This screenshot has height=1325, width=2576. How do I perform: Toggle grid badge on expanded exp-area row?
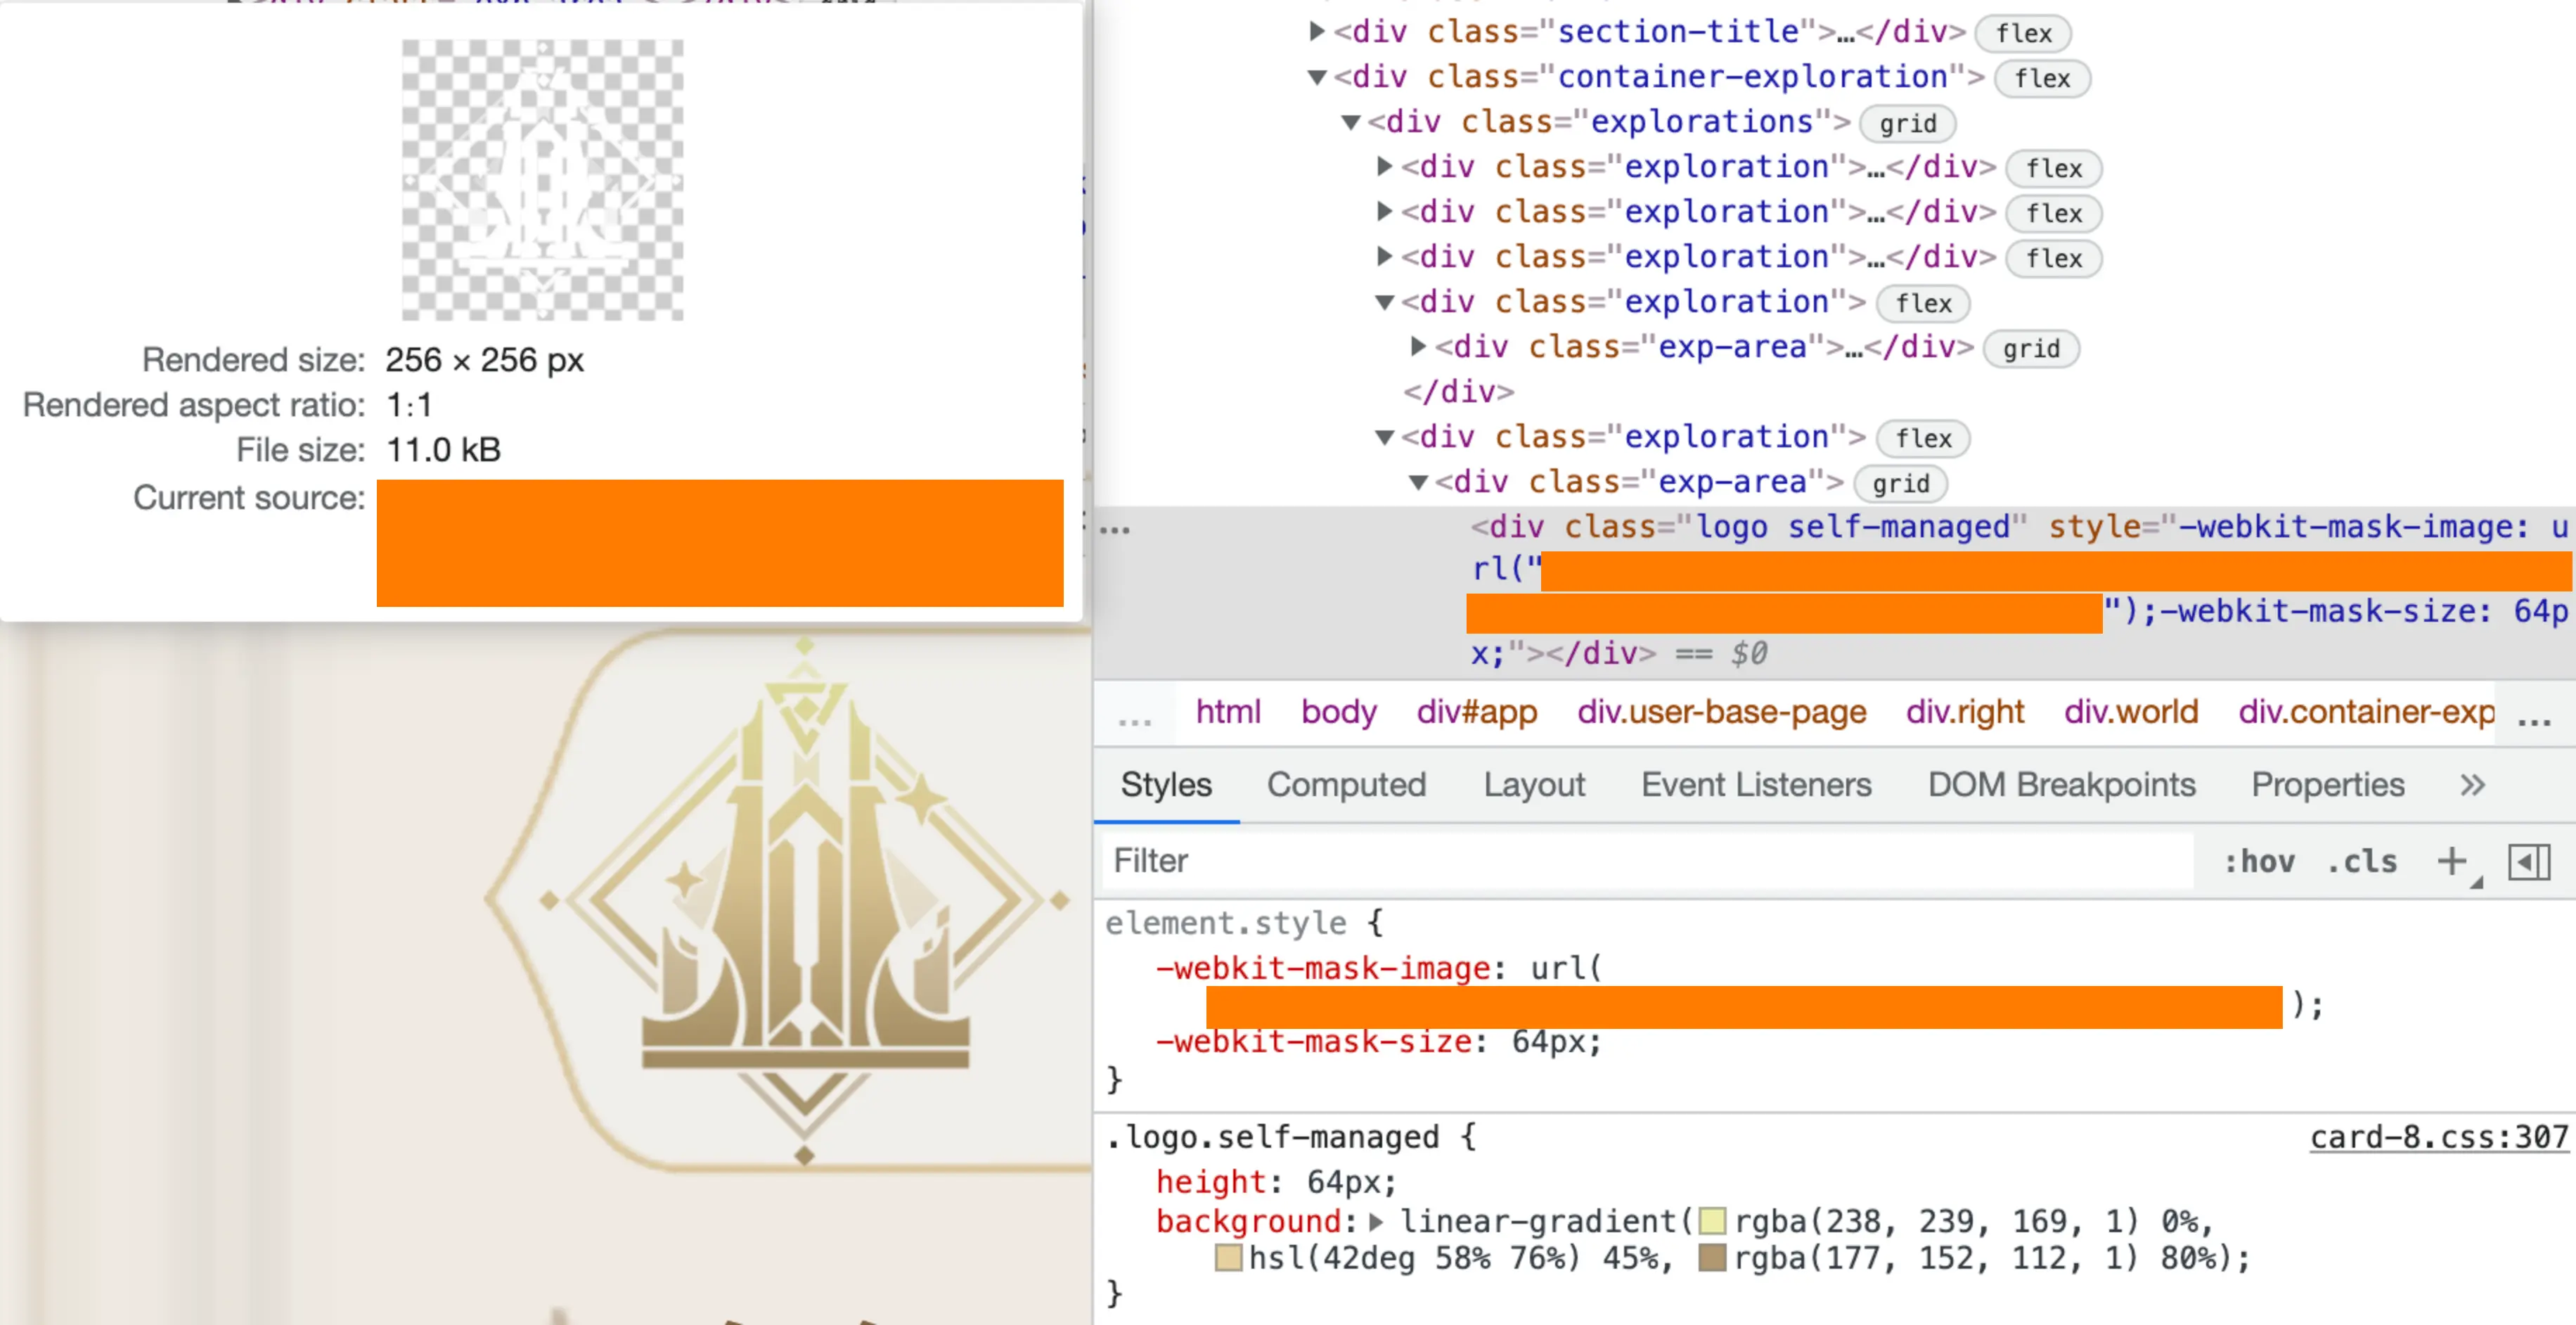[1900, 483]
